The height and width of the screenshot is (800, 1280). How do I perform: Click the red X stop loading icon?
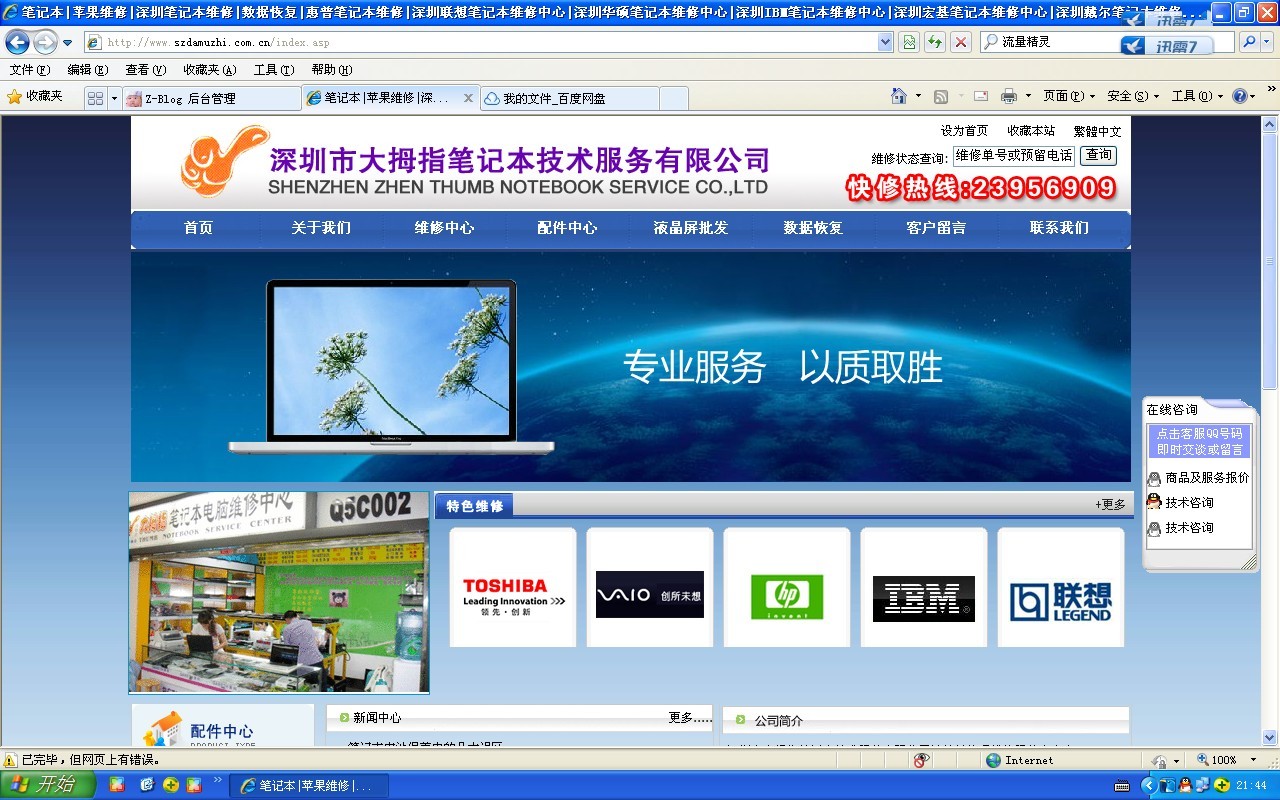click(961, 42)
